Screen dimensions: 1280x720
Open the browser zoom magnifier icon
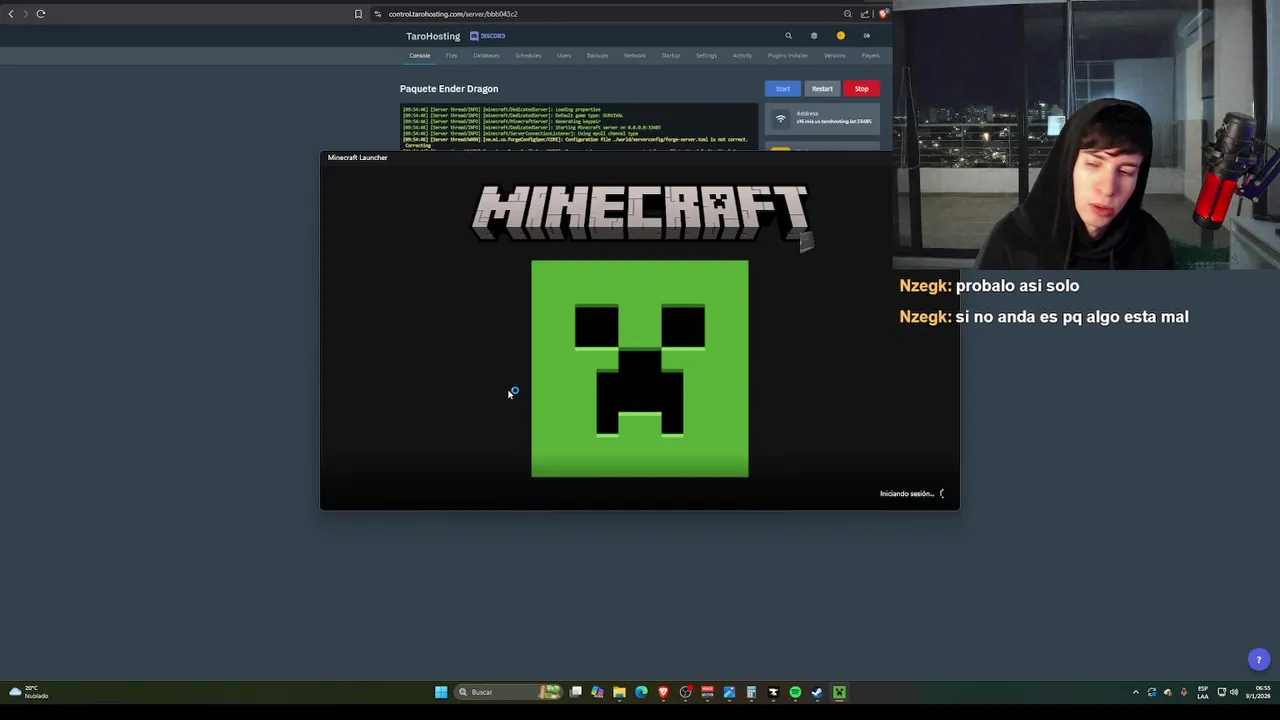tap(847, 14)
